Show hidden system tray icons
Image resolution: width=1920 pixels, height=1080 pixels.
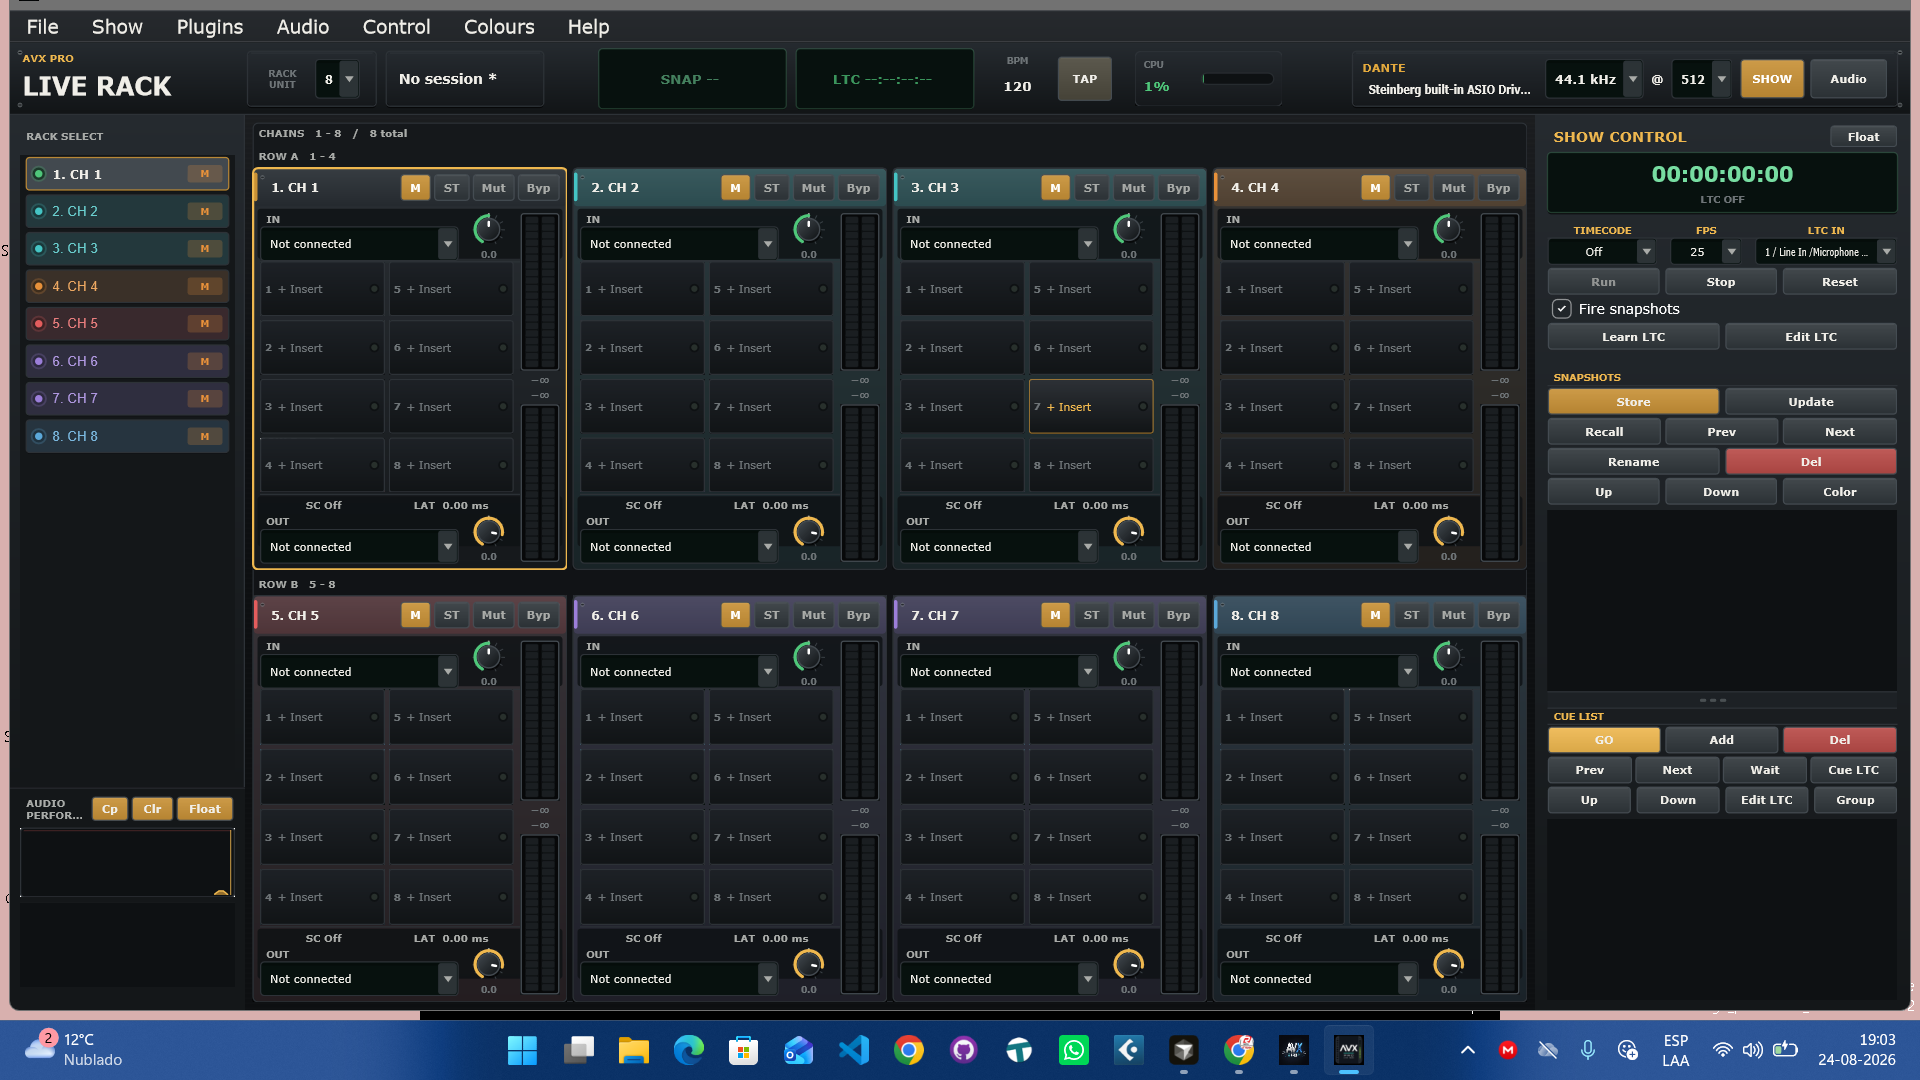[1467, 1050]
